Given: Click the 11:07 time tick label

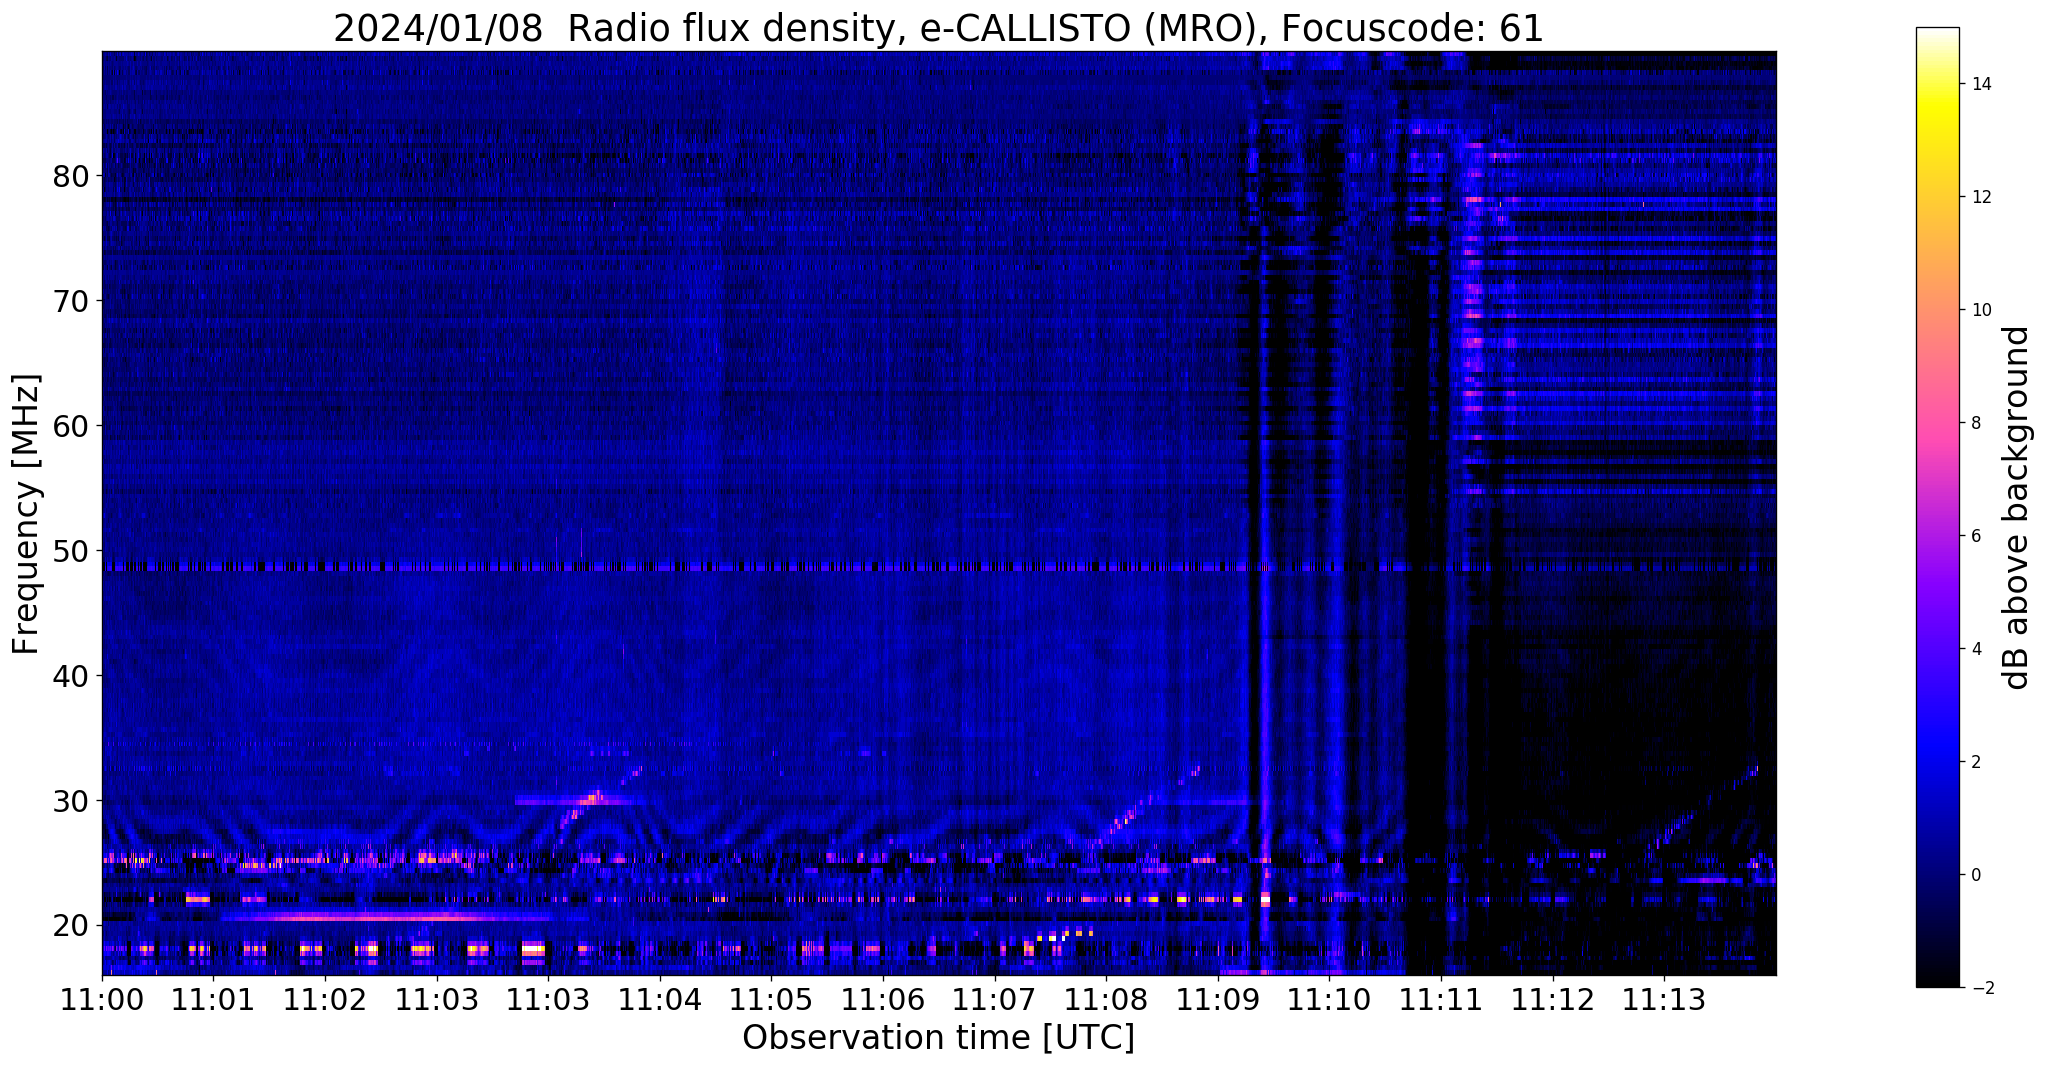Looking at the screenshot, I should (994, 1000).
